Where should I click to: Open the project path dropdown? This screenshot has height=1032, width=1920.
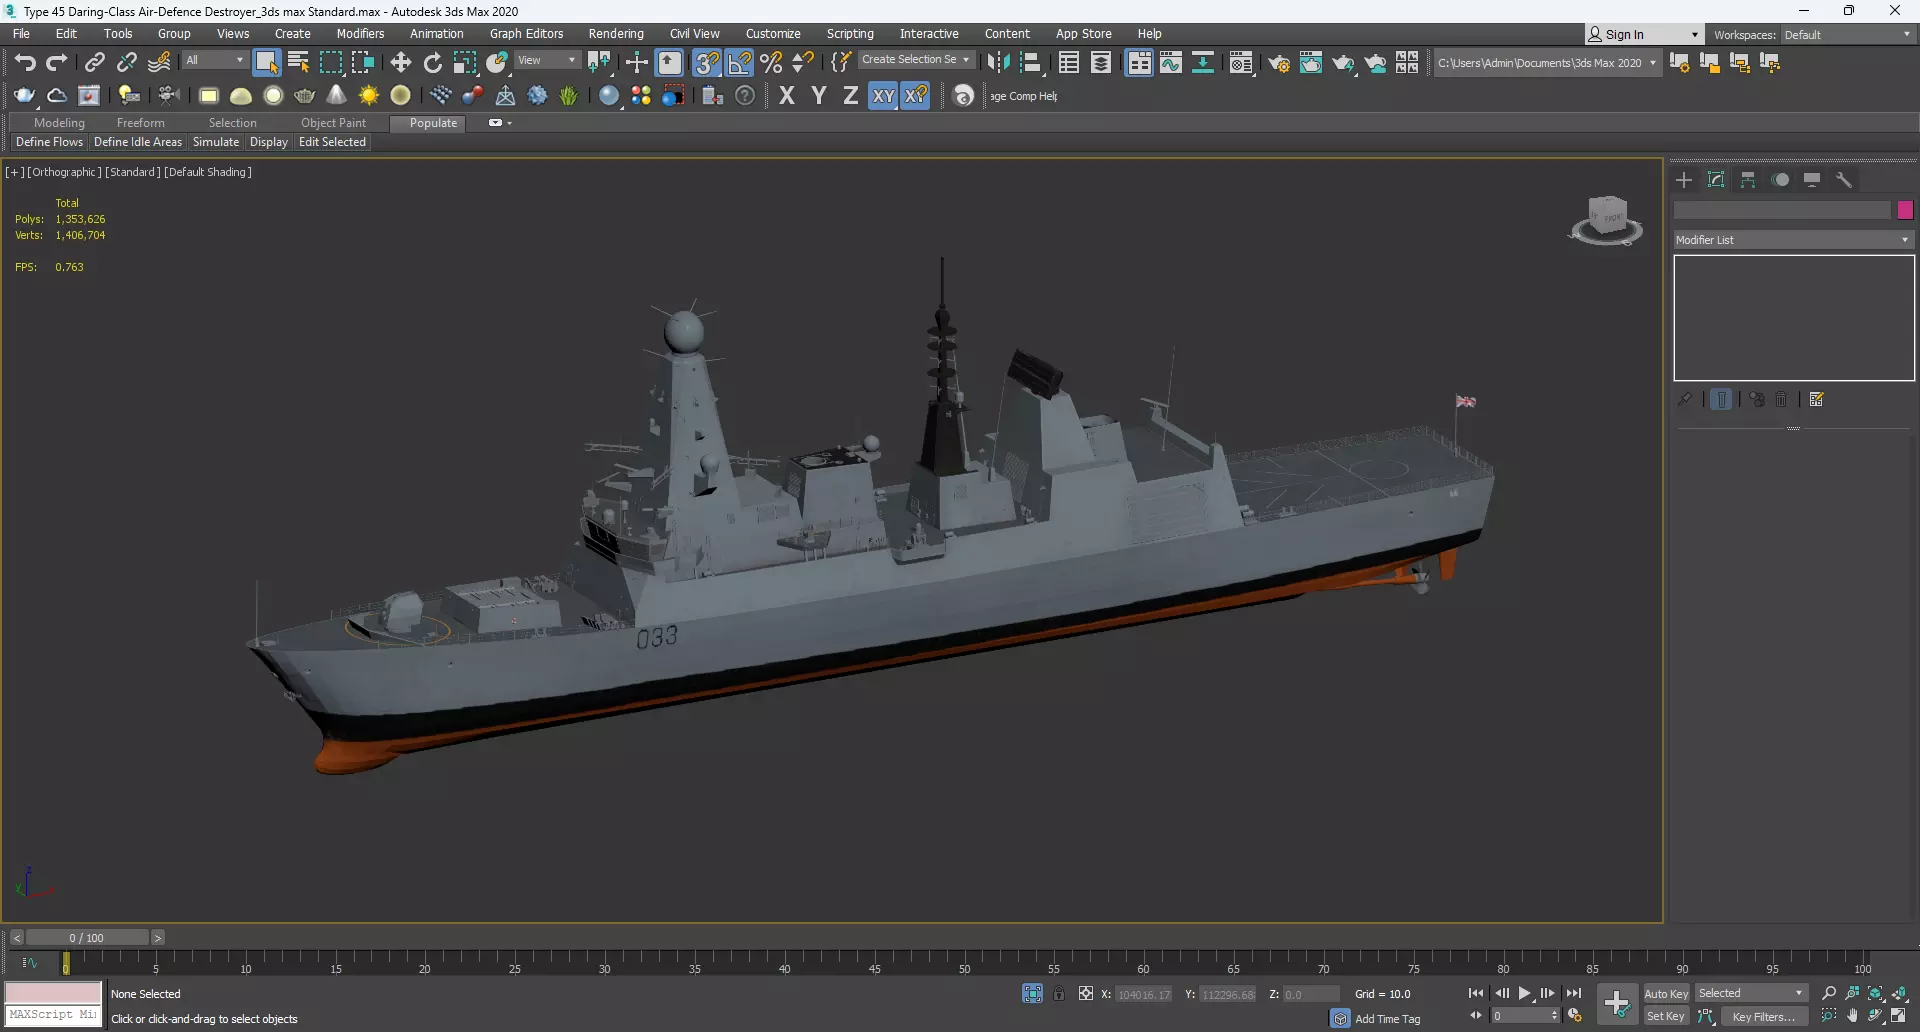pos(1548,63)
